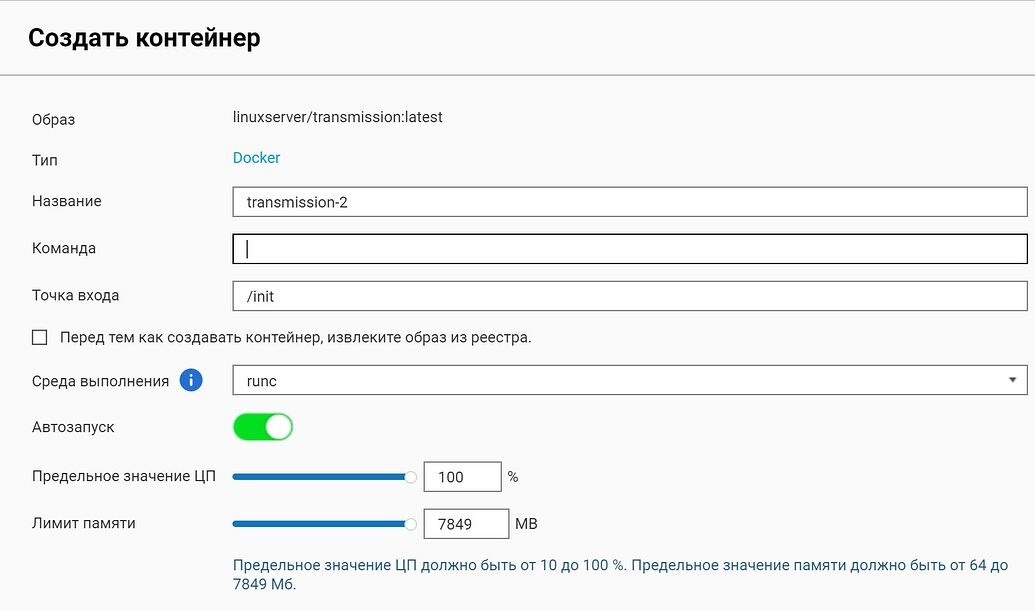This screenshot has height=610, width=1035.
Task: Select the CPU percentage field showing 100
Action: coord(462,477)
